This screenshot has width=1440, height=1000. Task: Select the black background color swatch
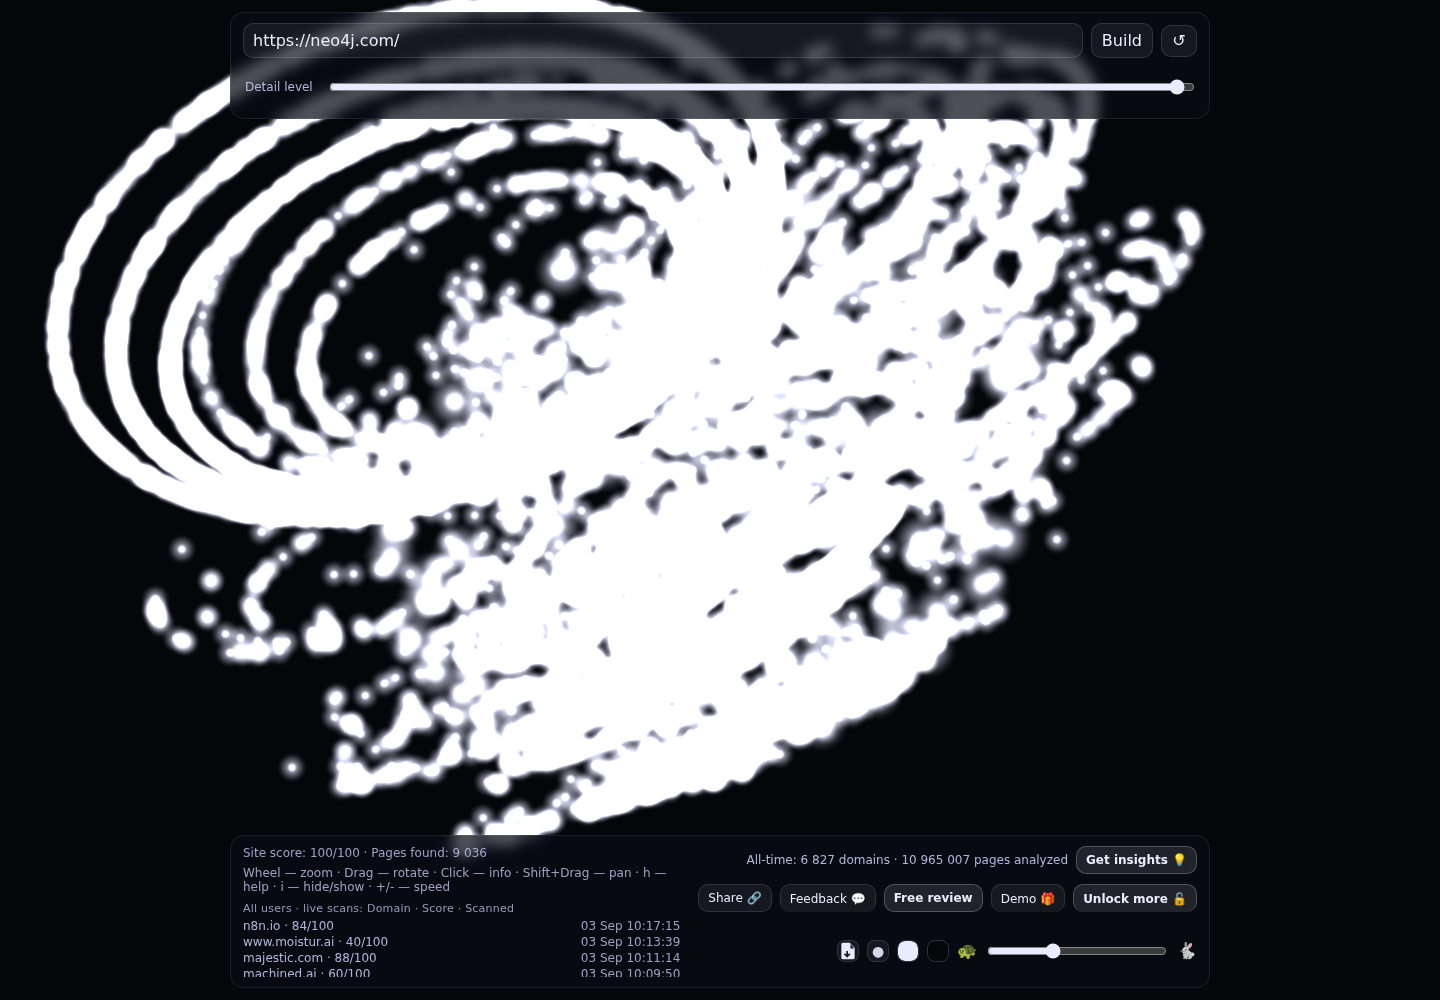pos(938,951)
